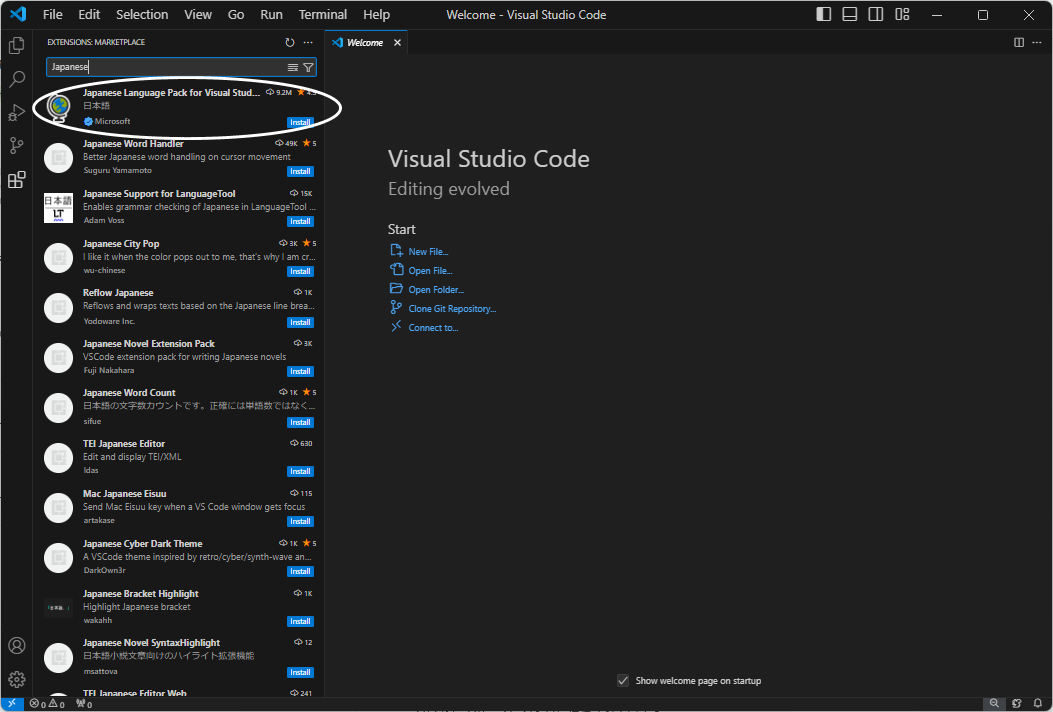Screen dimensions: 1053x712
Task: Open the notifications bell
Action: [x=1038, y=703]
